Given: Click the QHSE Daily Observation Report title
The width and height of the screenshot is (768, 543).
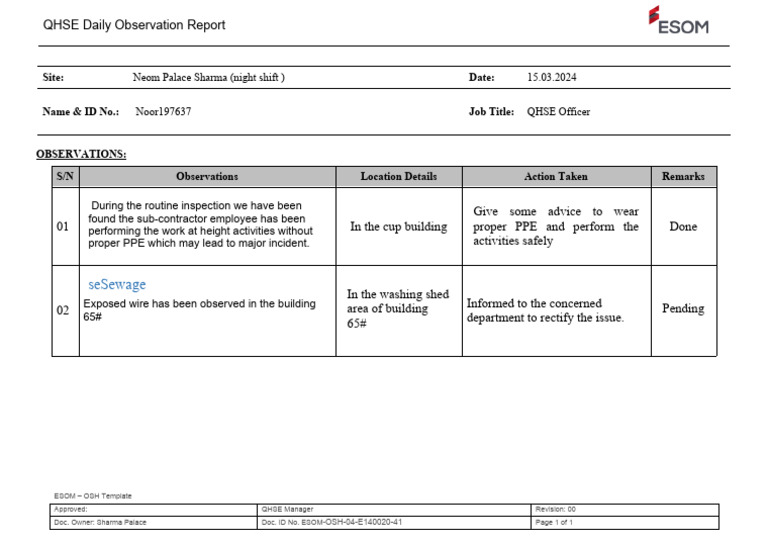Looking at the screenshot, I should 134,25.
